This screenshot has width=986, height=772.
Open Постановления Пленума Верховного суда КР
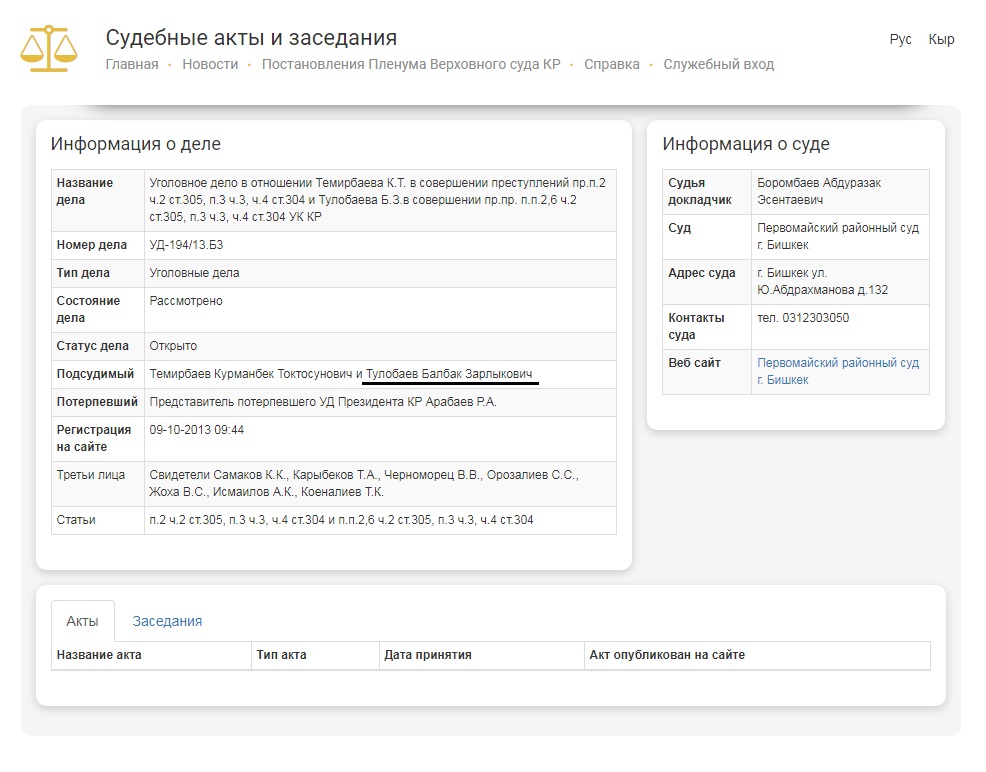coord(411,64)
